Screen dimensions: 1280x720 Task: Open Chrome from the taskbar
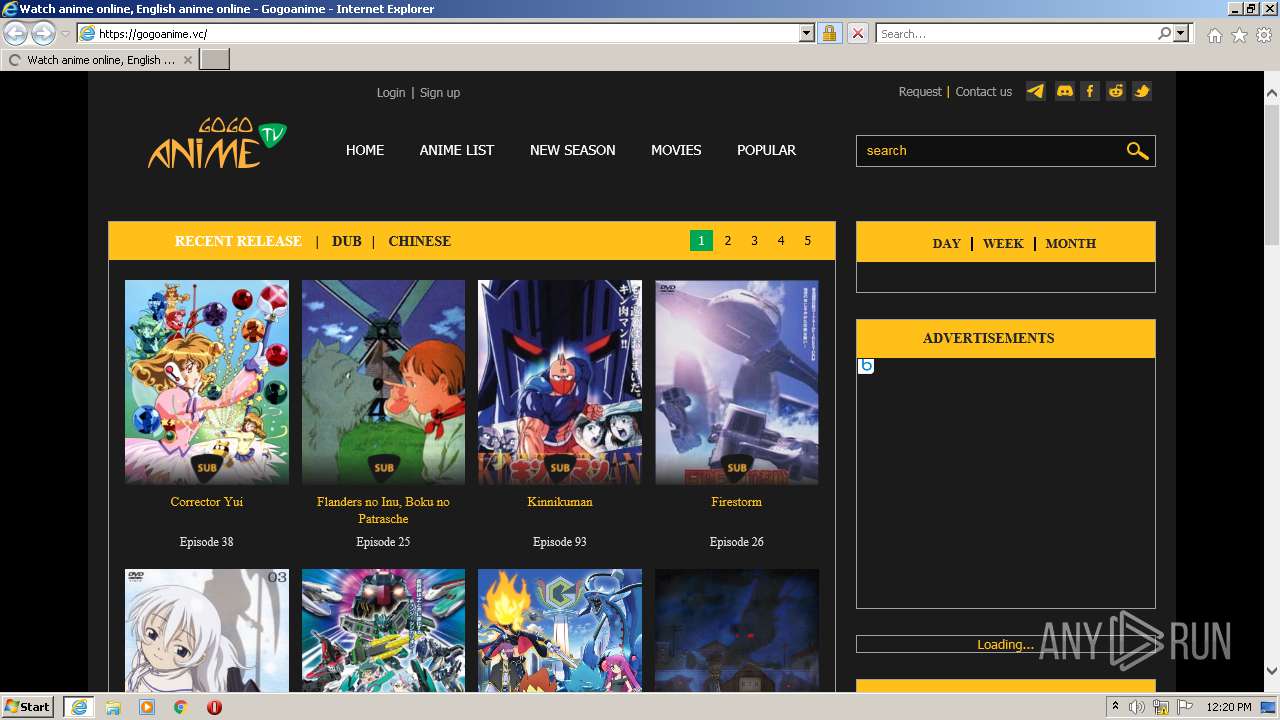pos(180,707)
